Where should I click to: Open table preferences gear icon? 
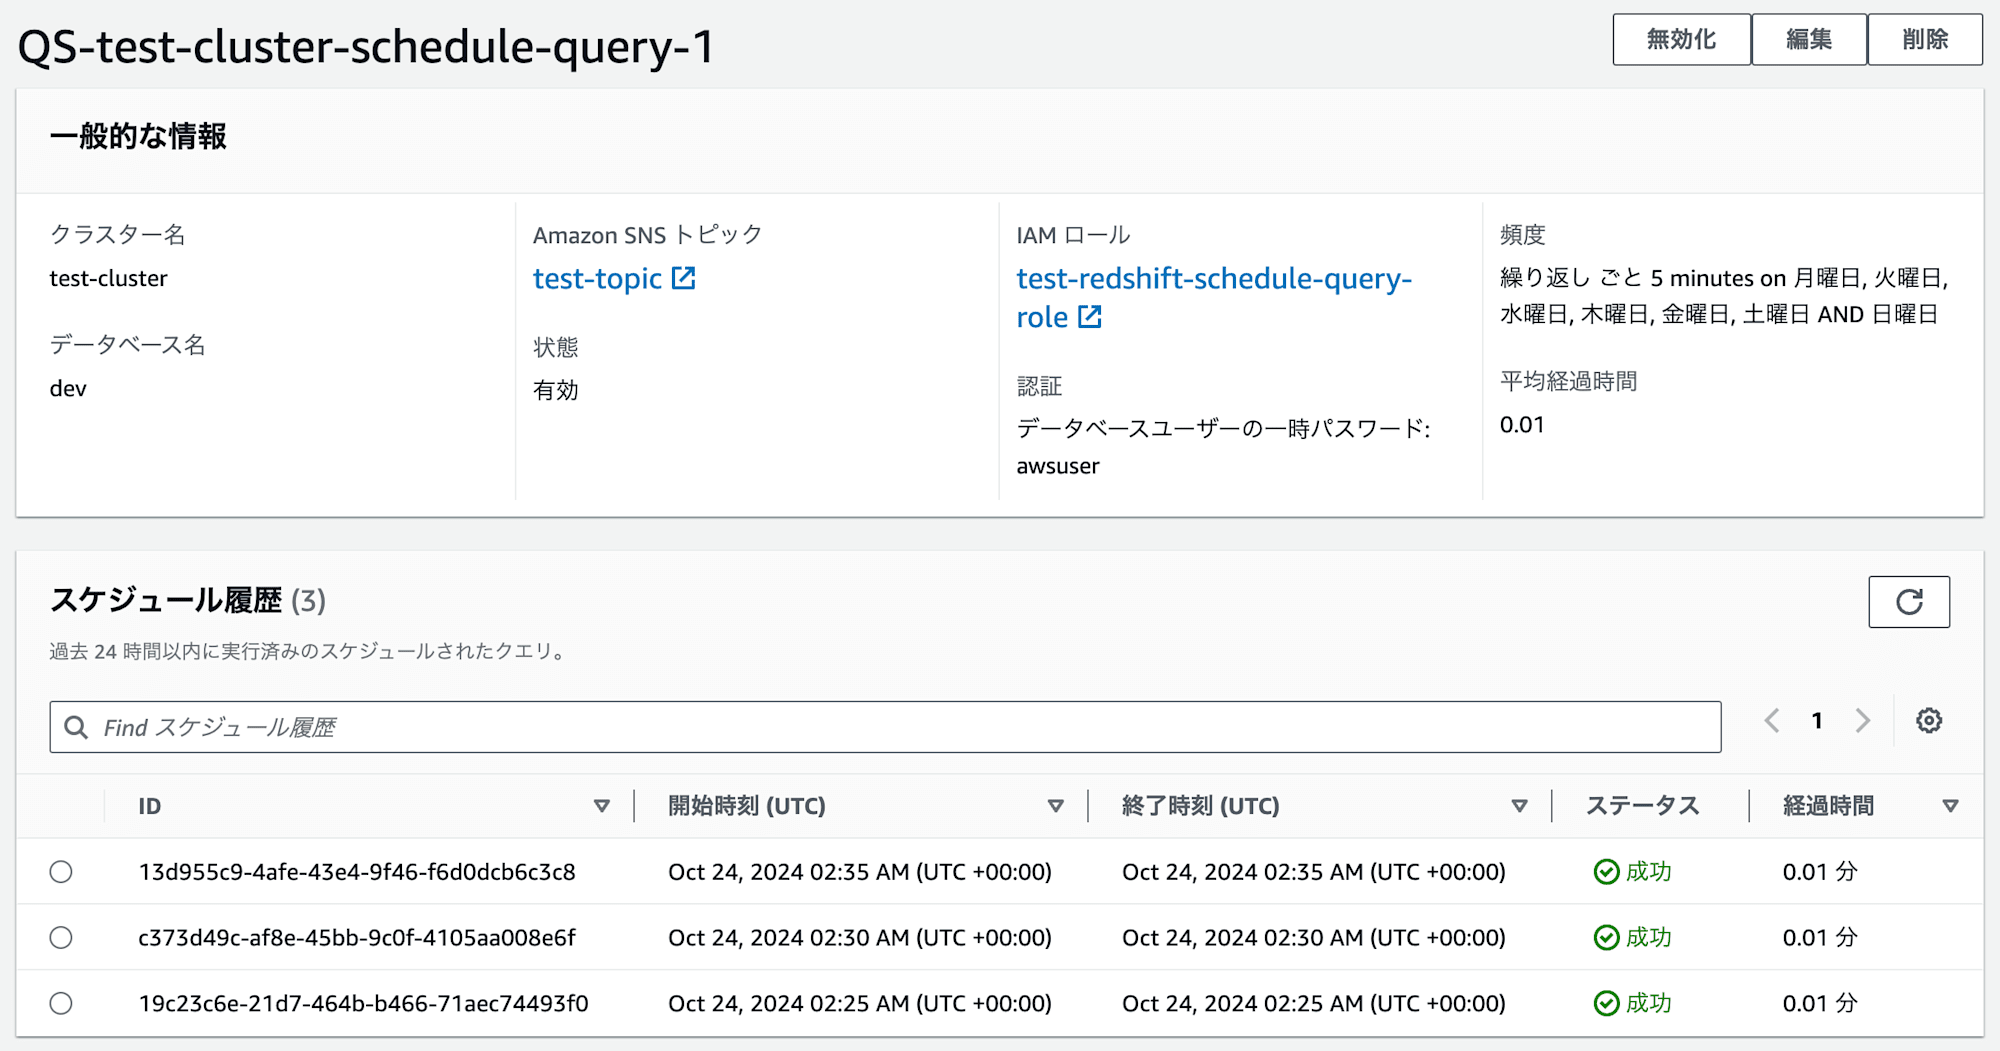[x=1929, y=721]
